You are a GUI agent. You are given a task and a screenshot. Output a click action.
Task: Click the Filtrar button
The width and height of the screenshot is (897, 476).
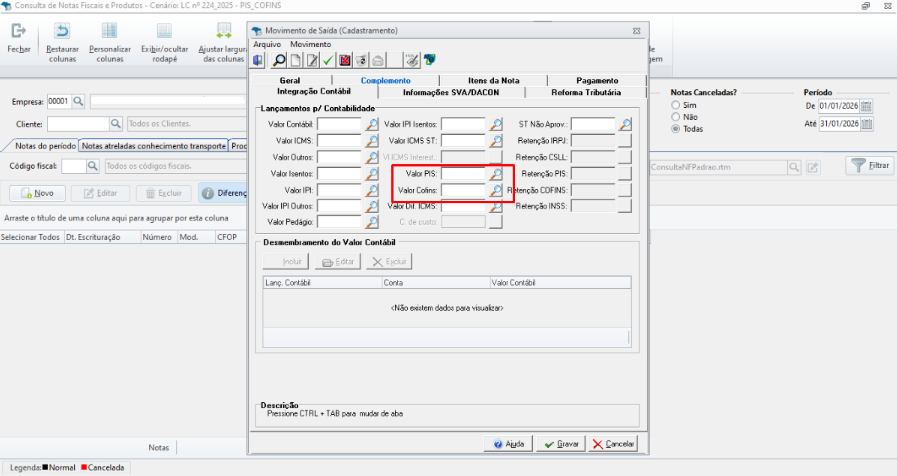(870, 166)
